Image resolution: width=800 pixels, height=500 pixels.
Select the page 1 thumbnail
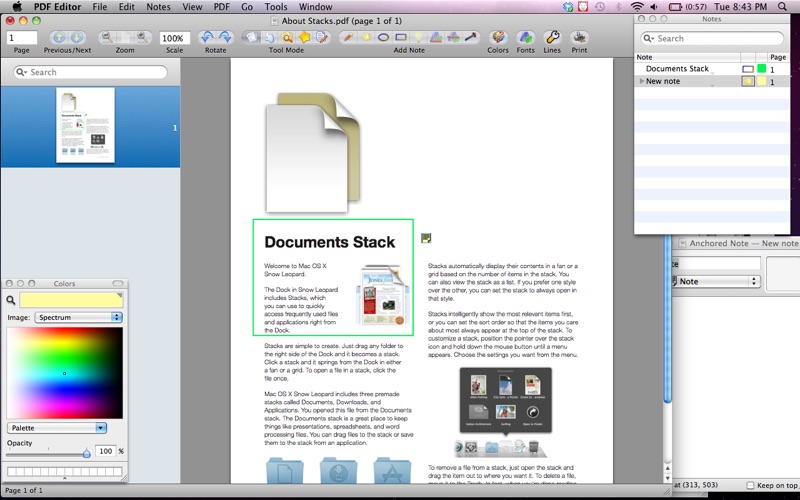tap(85, 126)
